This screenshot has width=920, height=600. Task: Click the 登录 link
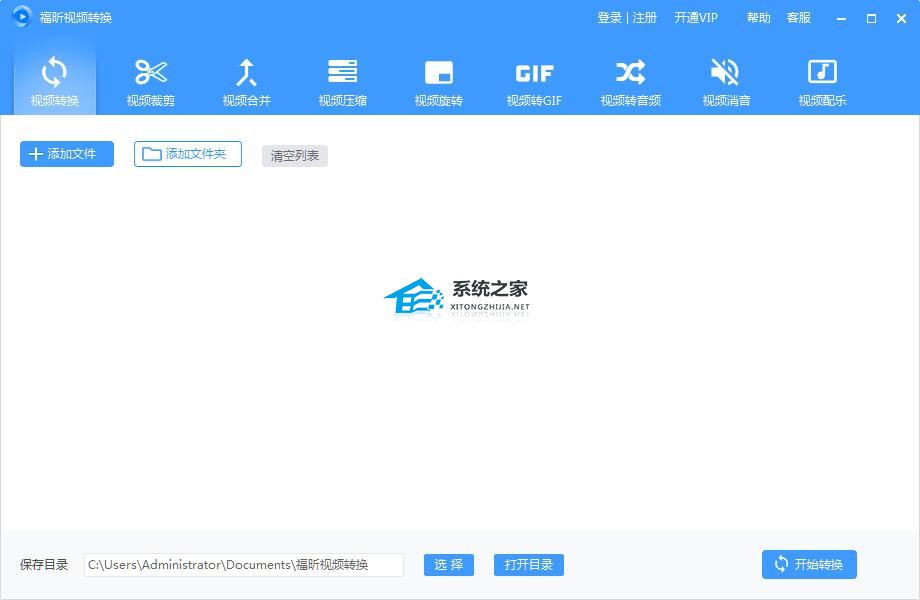(609, 18)
